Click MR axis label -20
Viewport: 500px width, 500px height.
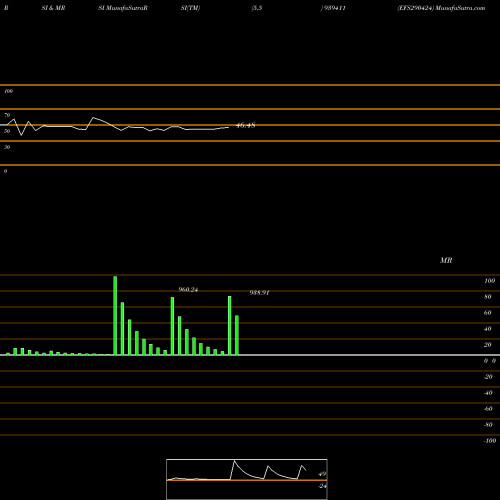(488, 377)
